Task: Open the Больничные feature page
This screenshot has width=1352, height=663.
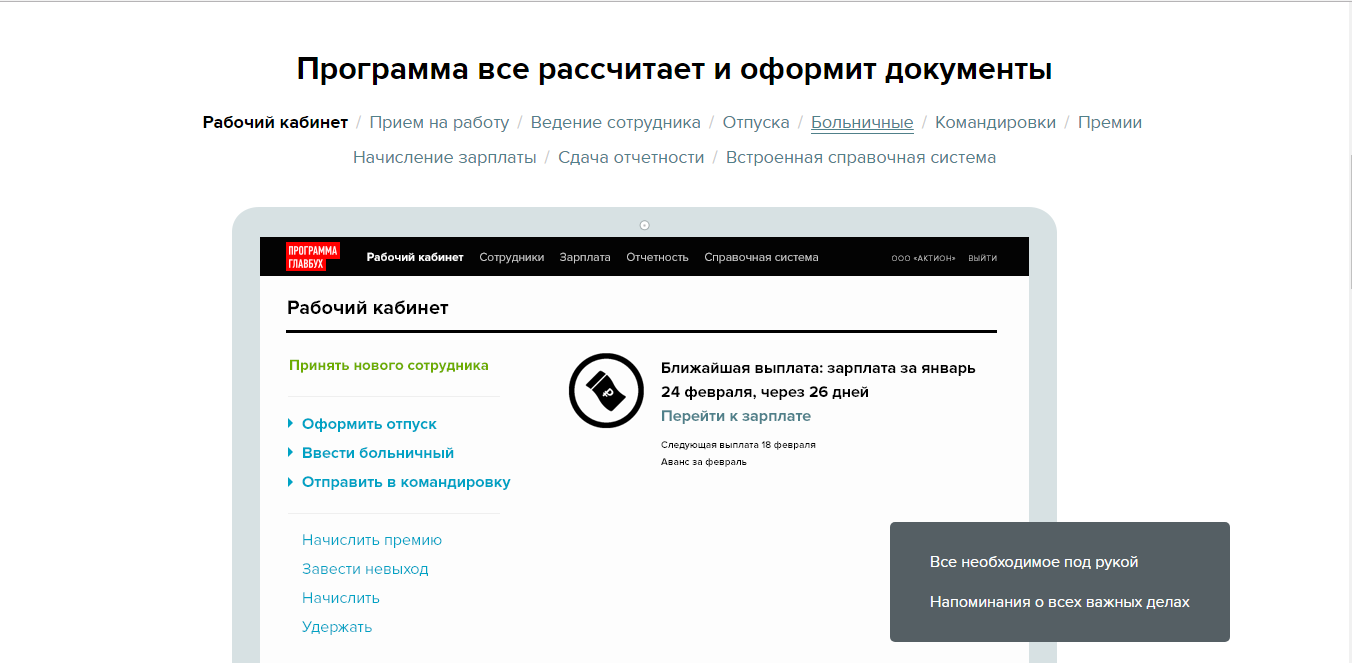Action: pyautogui.click(x=860, y=122)
